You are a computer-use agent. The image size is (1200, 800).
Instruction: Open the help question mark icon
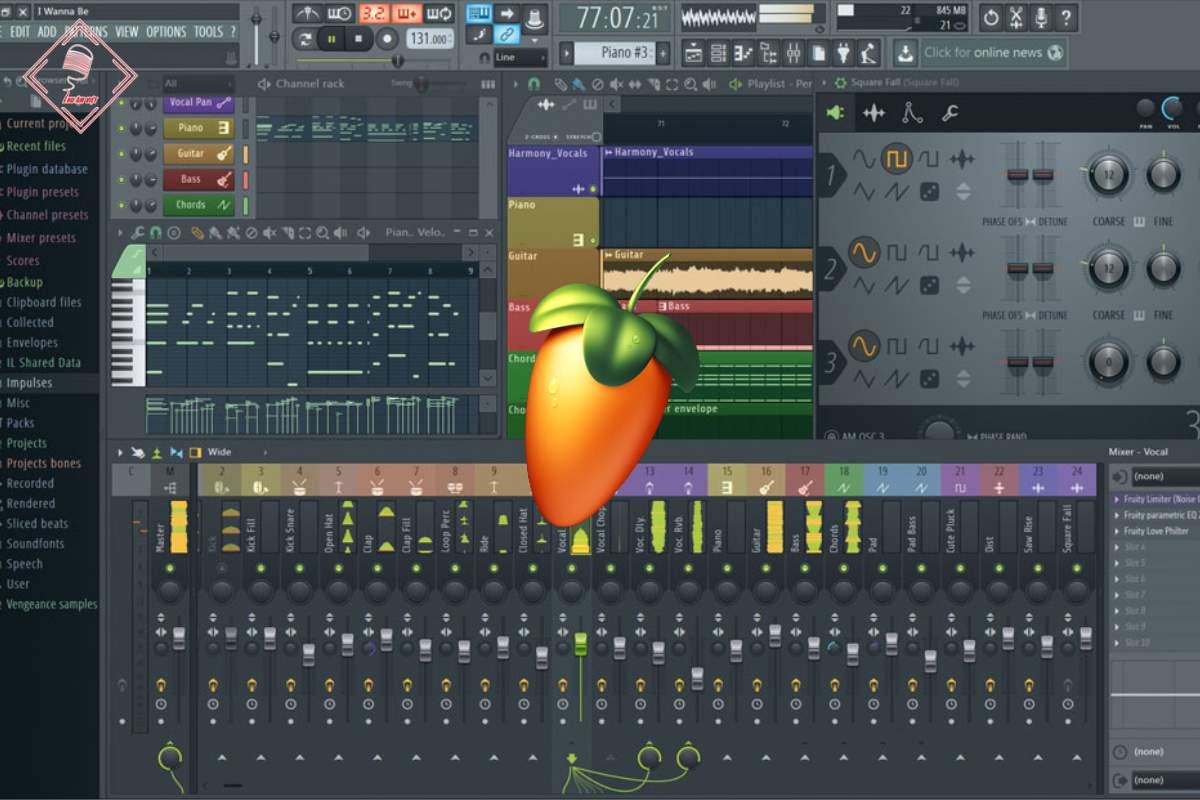pyautogui.click(x=1066, y=17)
